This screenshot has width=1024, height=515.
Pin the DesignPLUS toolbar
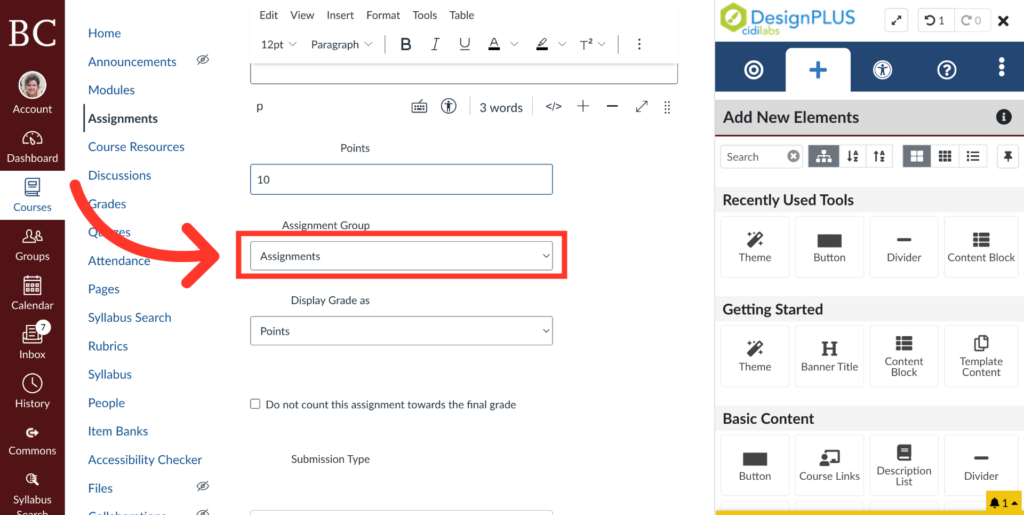(1008, 156)
